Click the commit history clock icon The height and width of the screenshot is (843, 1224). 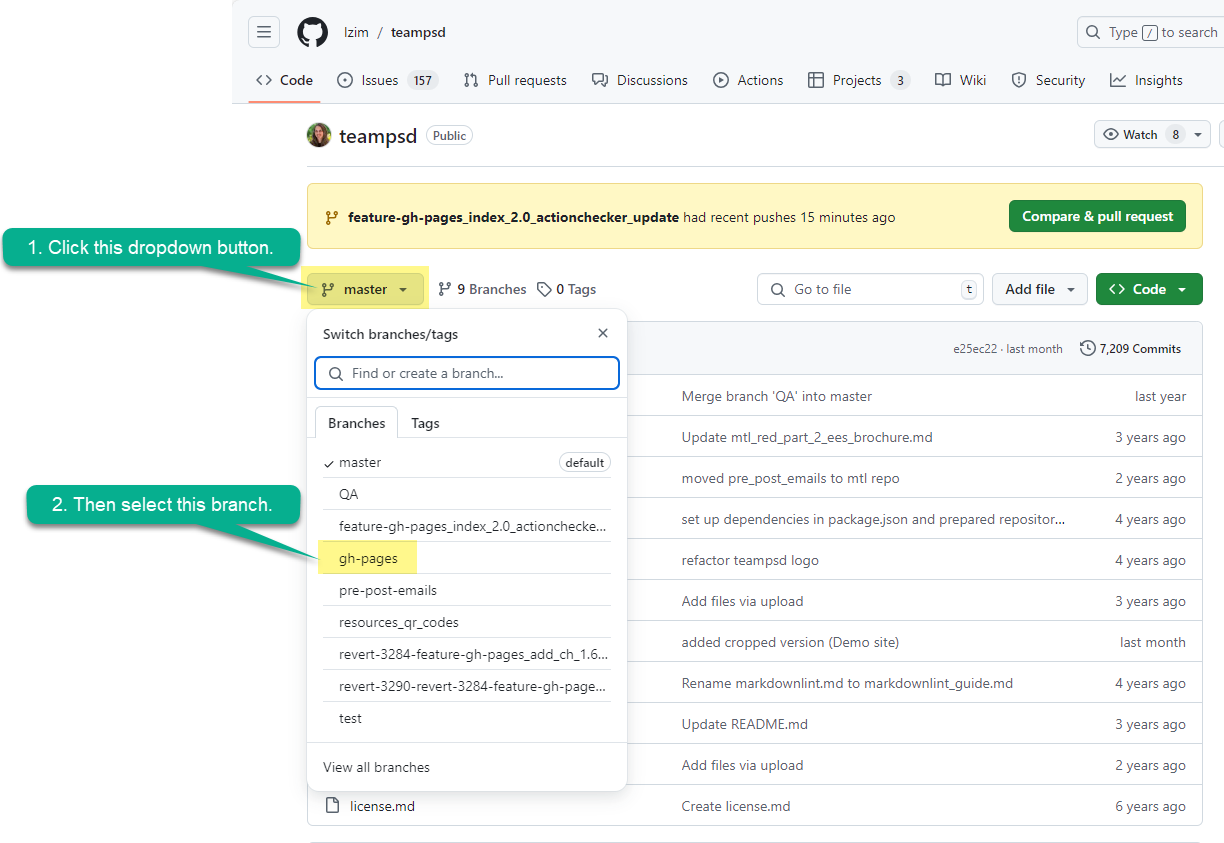(x=1088, y=348)
